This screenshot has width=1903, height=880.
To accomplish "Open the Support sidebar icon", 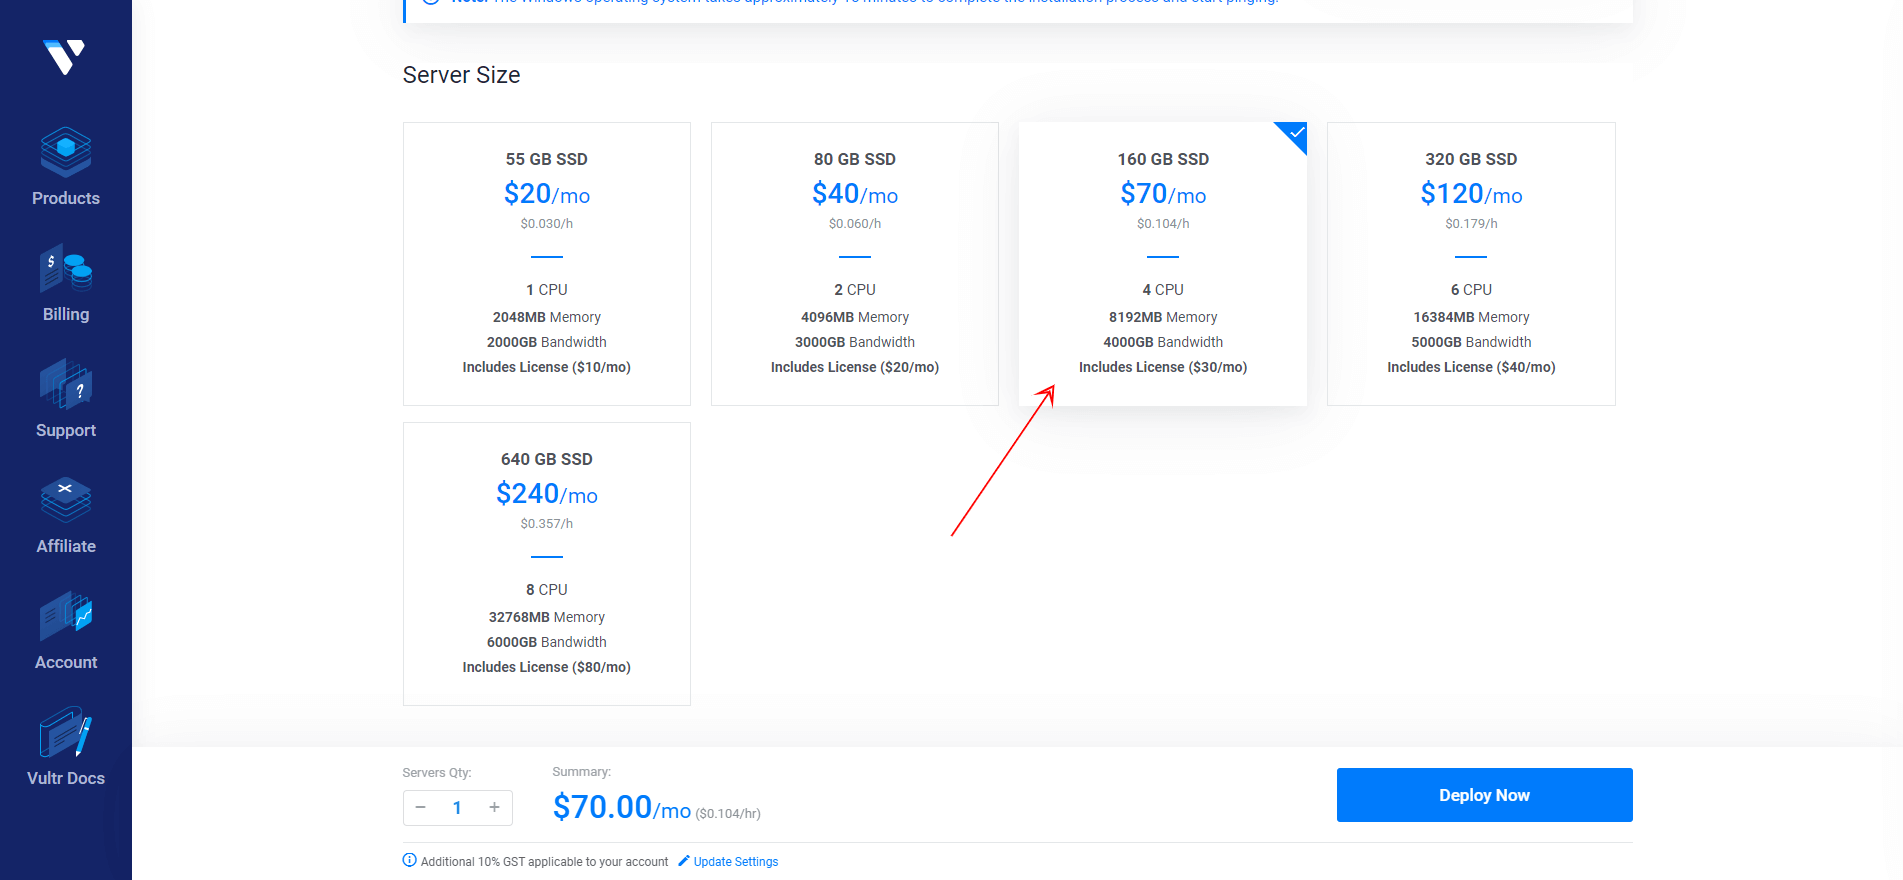I will click(66, 384).
